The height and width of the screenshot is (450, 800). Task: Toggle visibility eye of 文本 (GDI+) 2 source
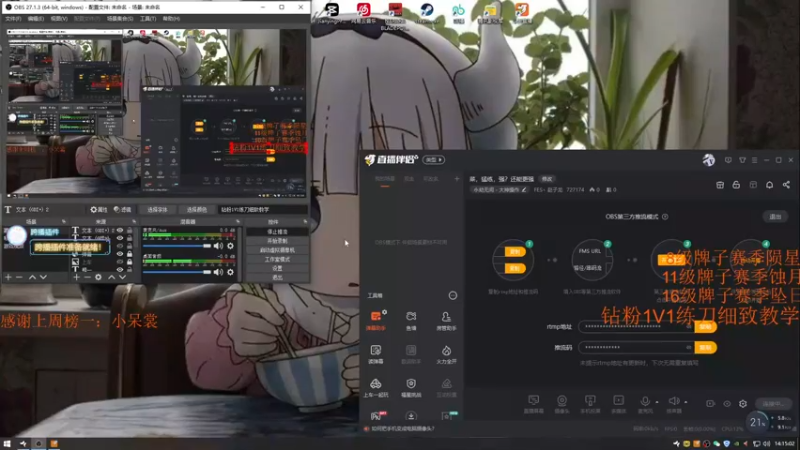tap(120, 231)
